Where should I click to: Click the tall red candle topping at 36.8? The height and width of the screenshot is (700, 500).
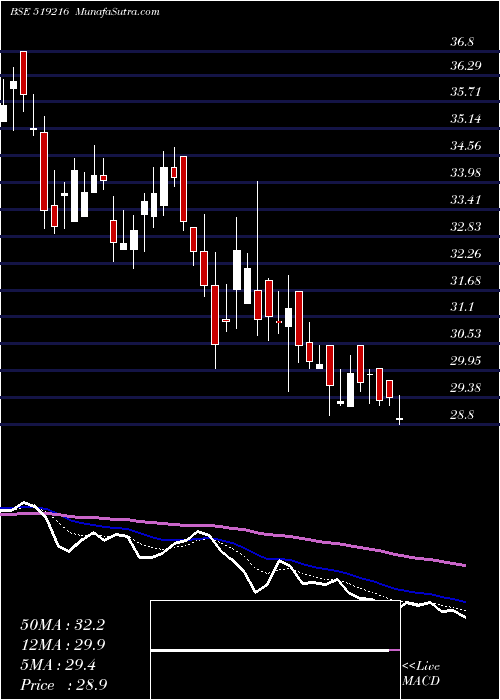point(23,73)
